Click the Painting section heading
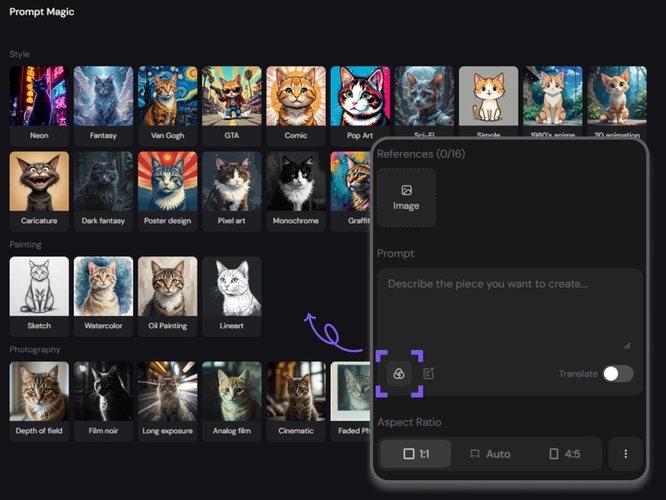 (x=25, y=244)
